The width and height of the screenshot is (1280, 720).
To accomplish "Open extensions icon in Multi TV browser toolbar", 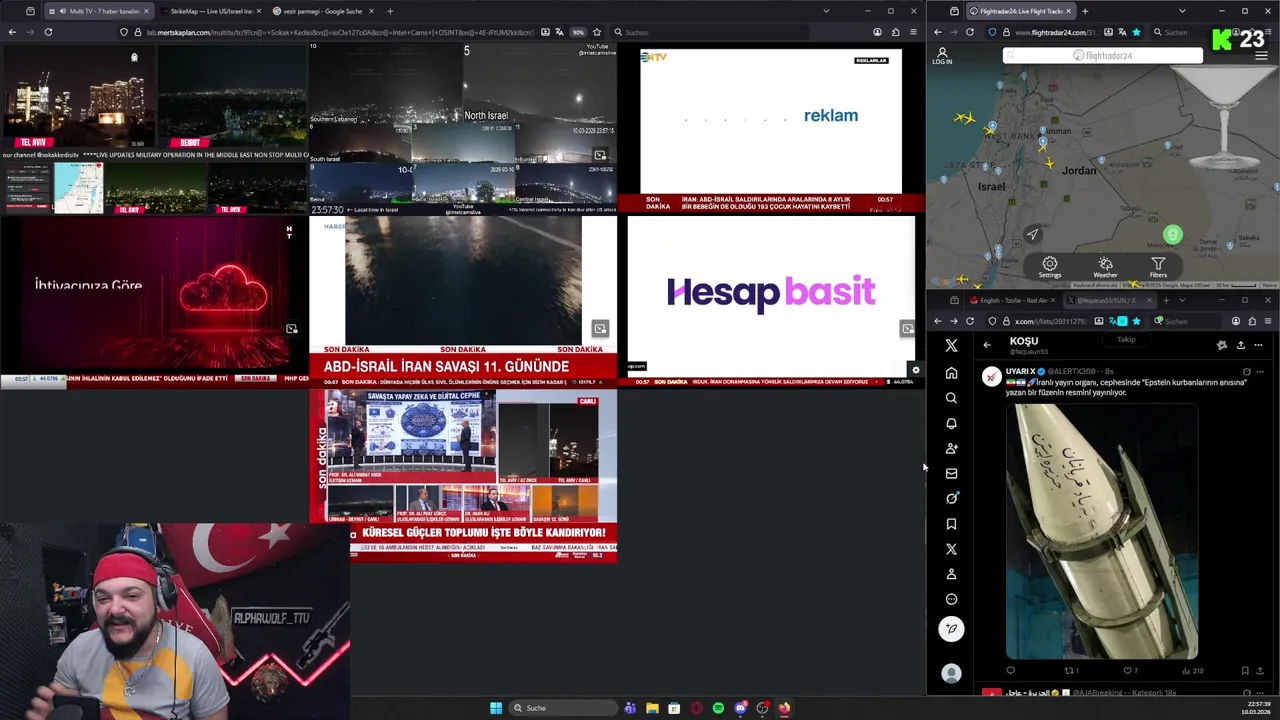I will coord(895,32).
